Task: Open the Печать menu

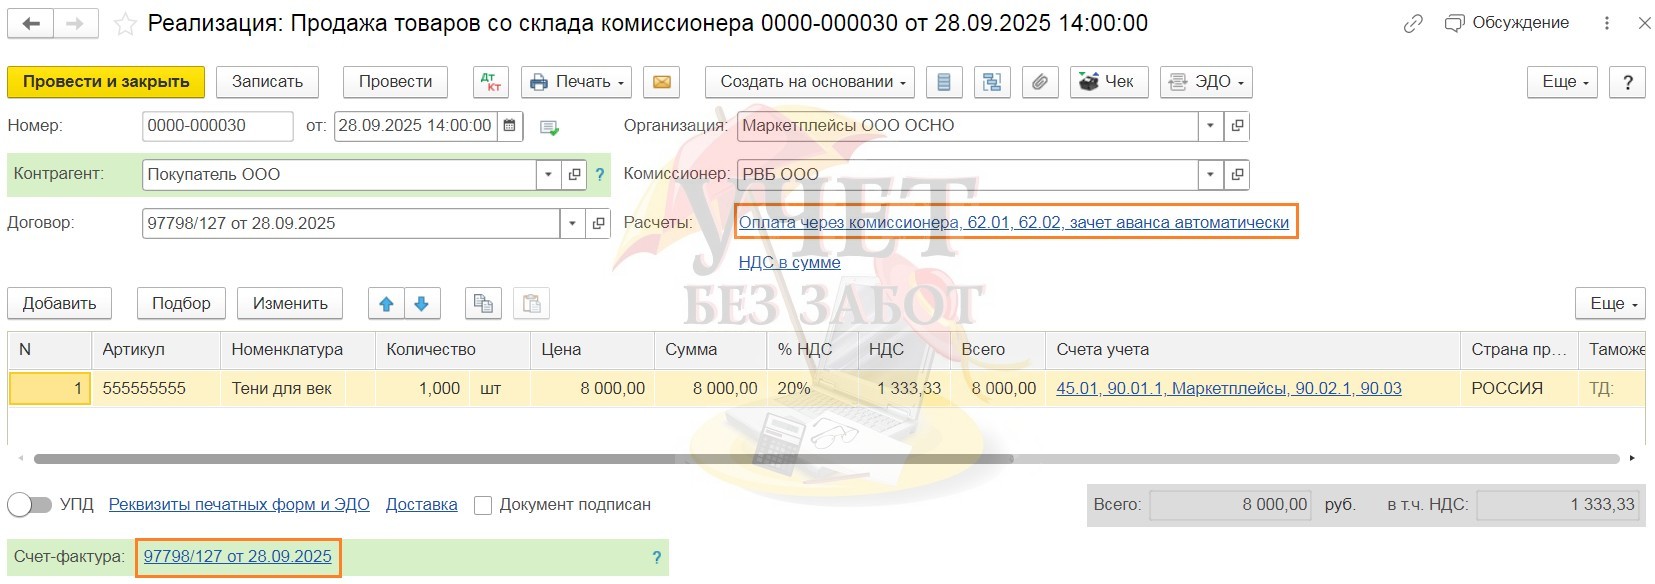Action: pyautogui.click(x=577, y=82)
